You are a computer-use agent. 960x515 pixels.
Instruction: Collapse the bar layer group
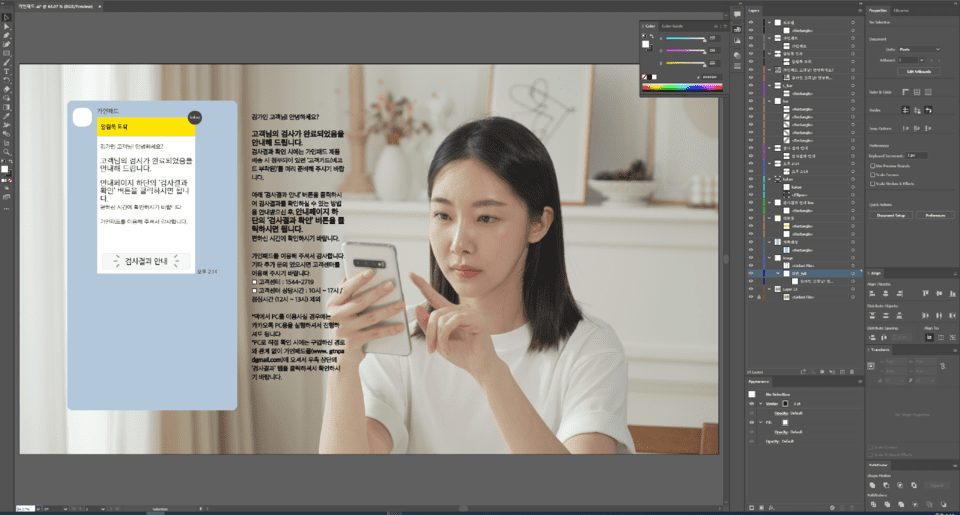click(769, 100)
